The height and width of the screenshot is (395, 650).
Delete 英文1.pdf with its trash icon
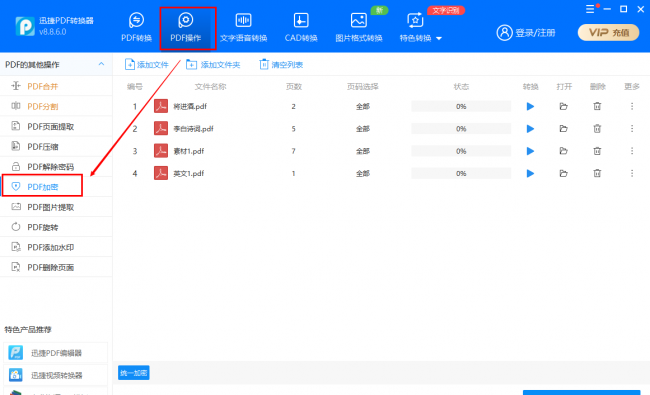point(597,173)
